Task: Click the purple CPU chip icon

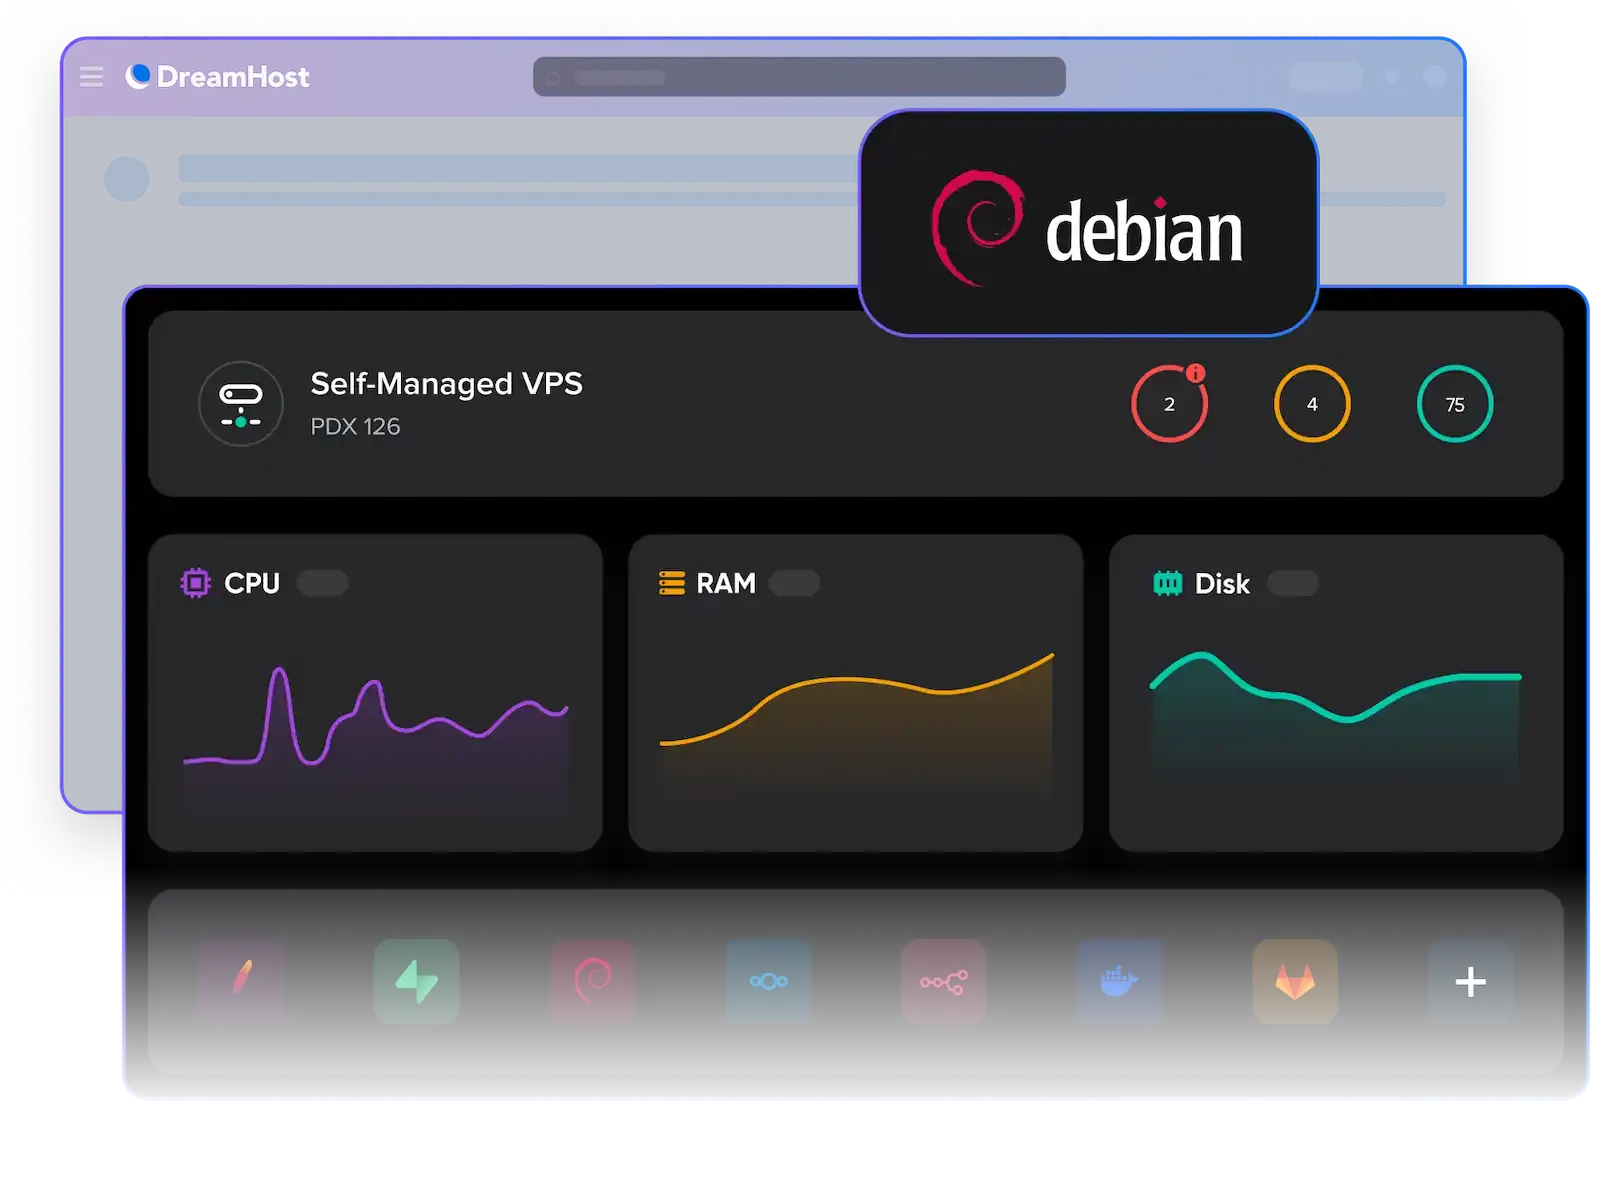Action: click(196, 583)
